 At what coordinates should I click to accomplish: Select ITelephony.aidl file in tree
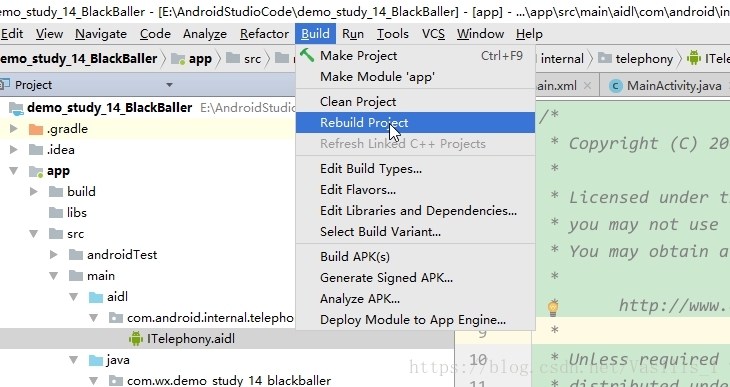(191, 339)
